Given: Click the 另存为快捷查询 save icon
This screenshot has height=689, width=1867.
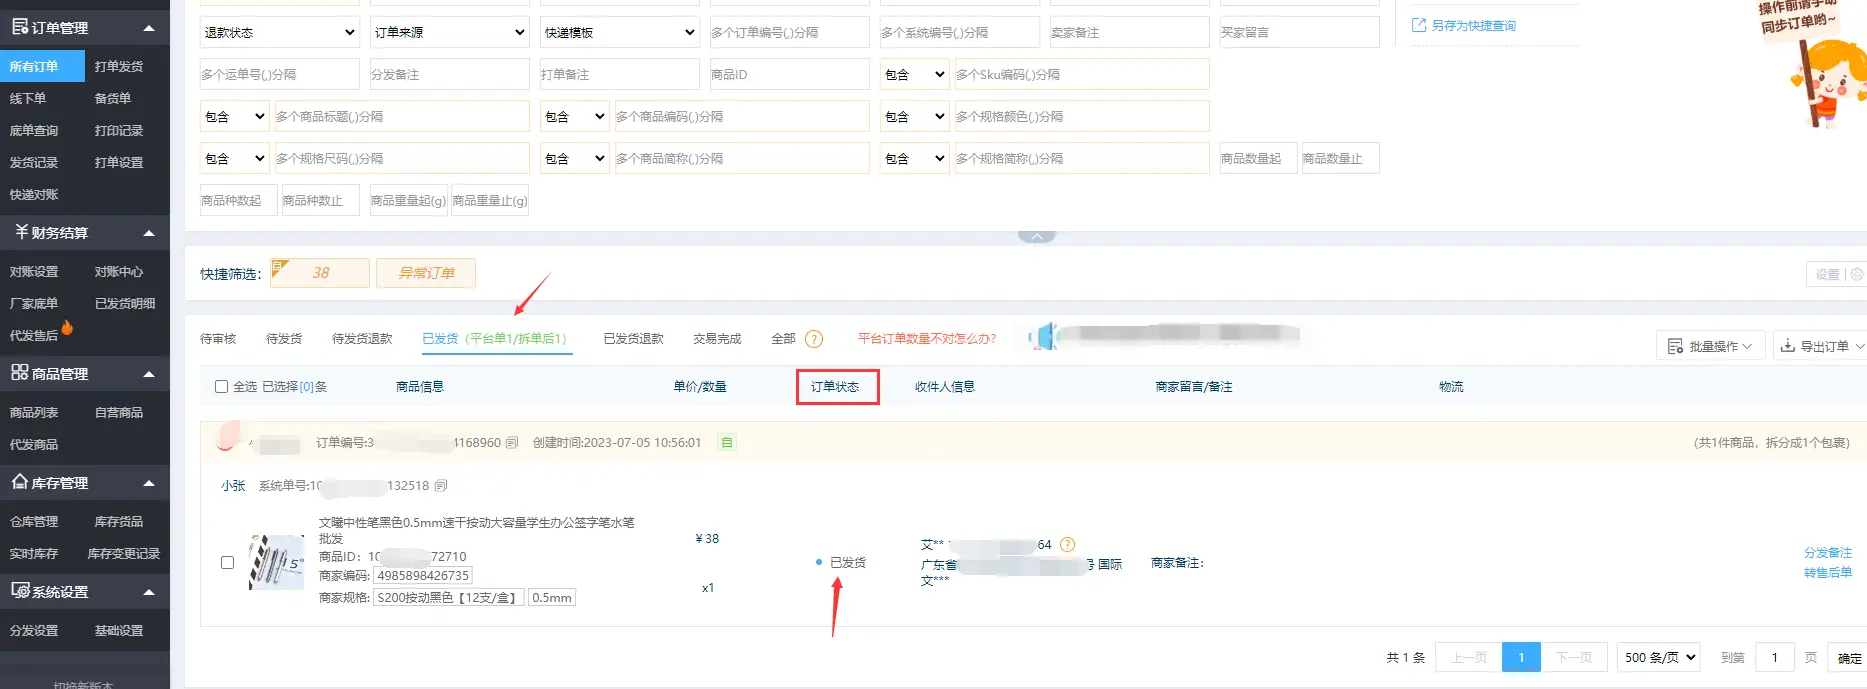Looking at the screenshot, I should pos(1418,25).
